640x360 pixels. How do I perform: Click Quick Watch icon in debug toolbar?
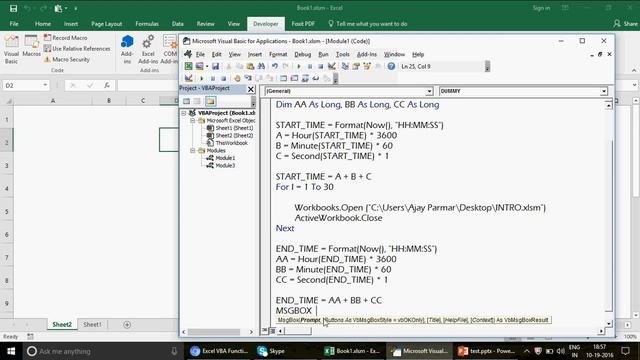click(316, 78)
